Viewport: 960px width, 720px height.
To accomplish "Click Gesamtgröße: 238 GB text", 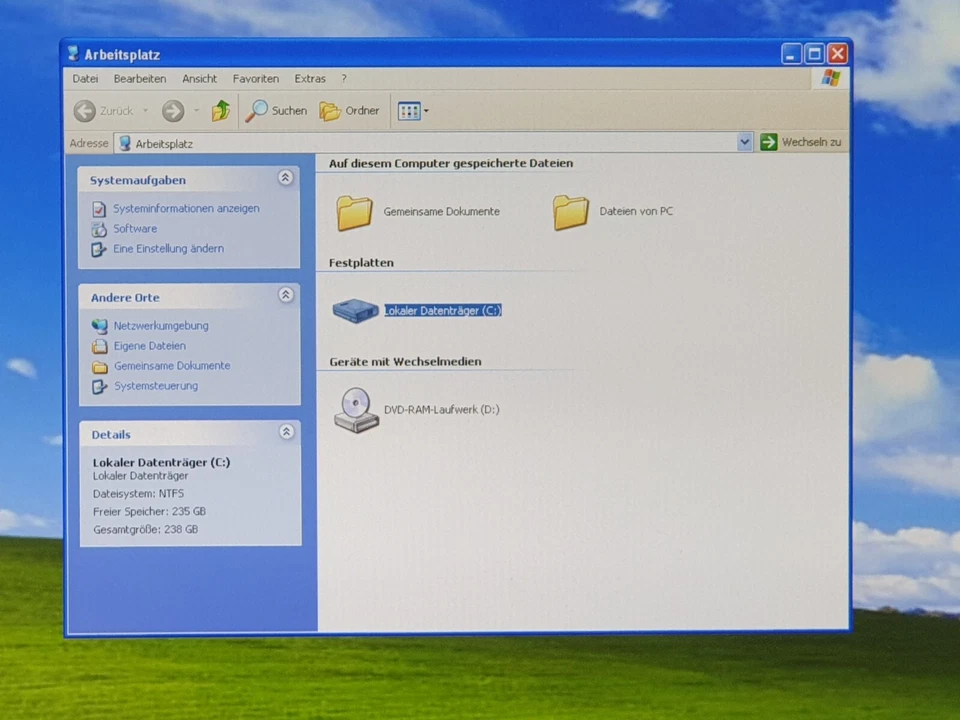I will pyautogui.click(x=146, y=530).
